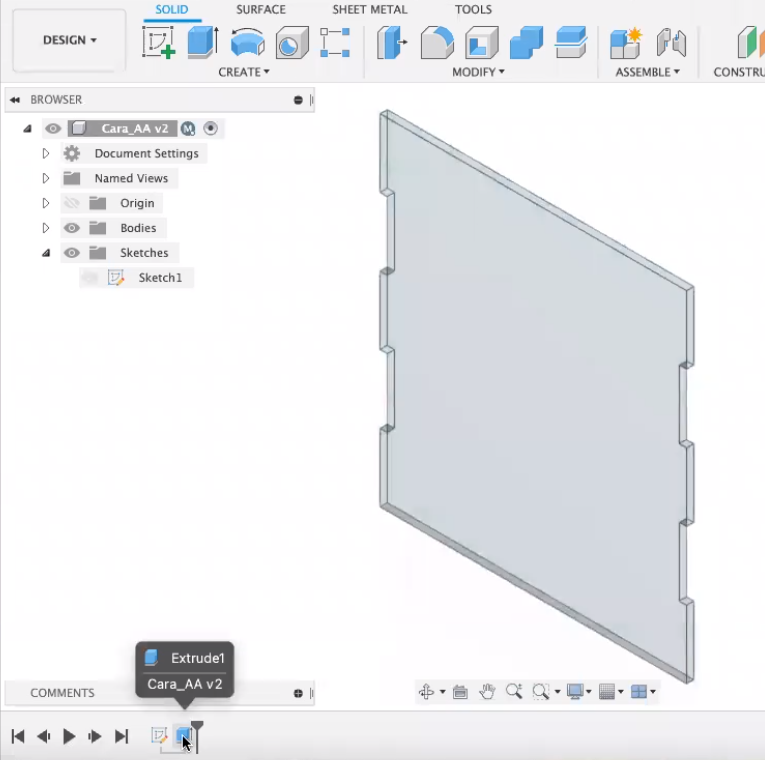This screenshot has width=765, height=760.
Task: Activate Cara_AA v2 component radio button
Action: tap(210, 128)
